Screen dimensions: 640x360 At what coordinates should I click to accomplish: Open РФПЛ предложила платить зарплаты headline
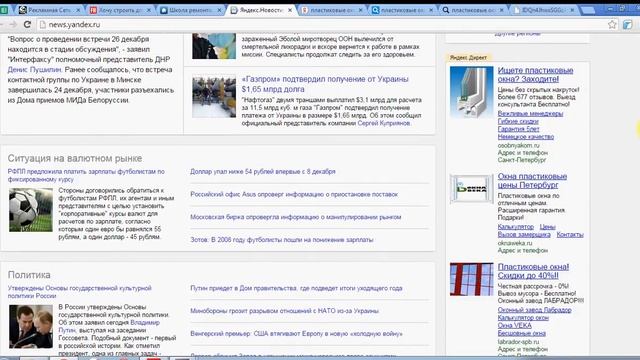86,175
